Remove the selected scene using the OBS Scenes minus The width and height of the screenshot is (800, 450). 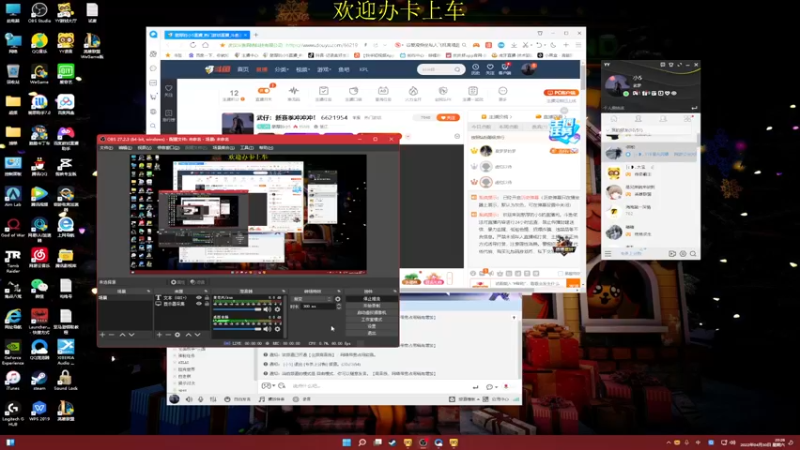coord(112,335)
